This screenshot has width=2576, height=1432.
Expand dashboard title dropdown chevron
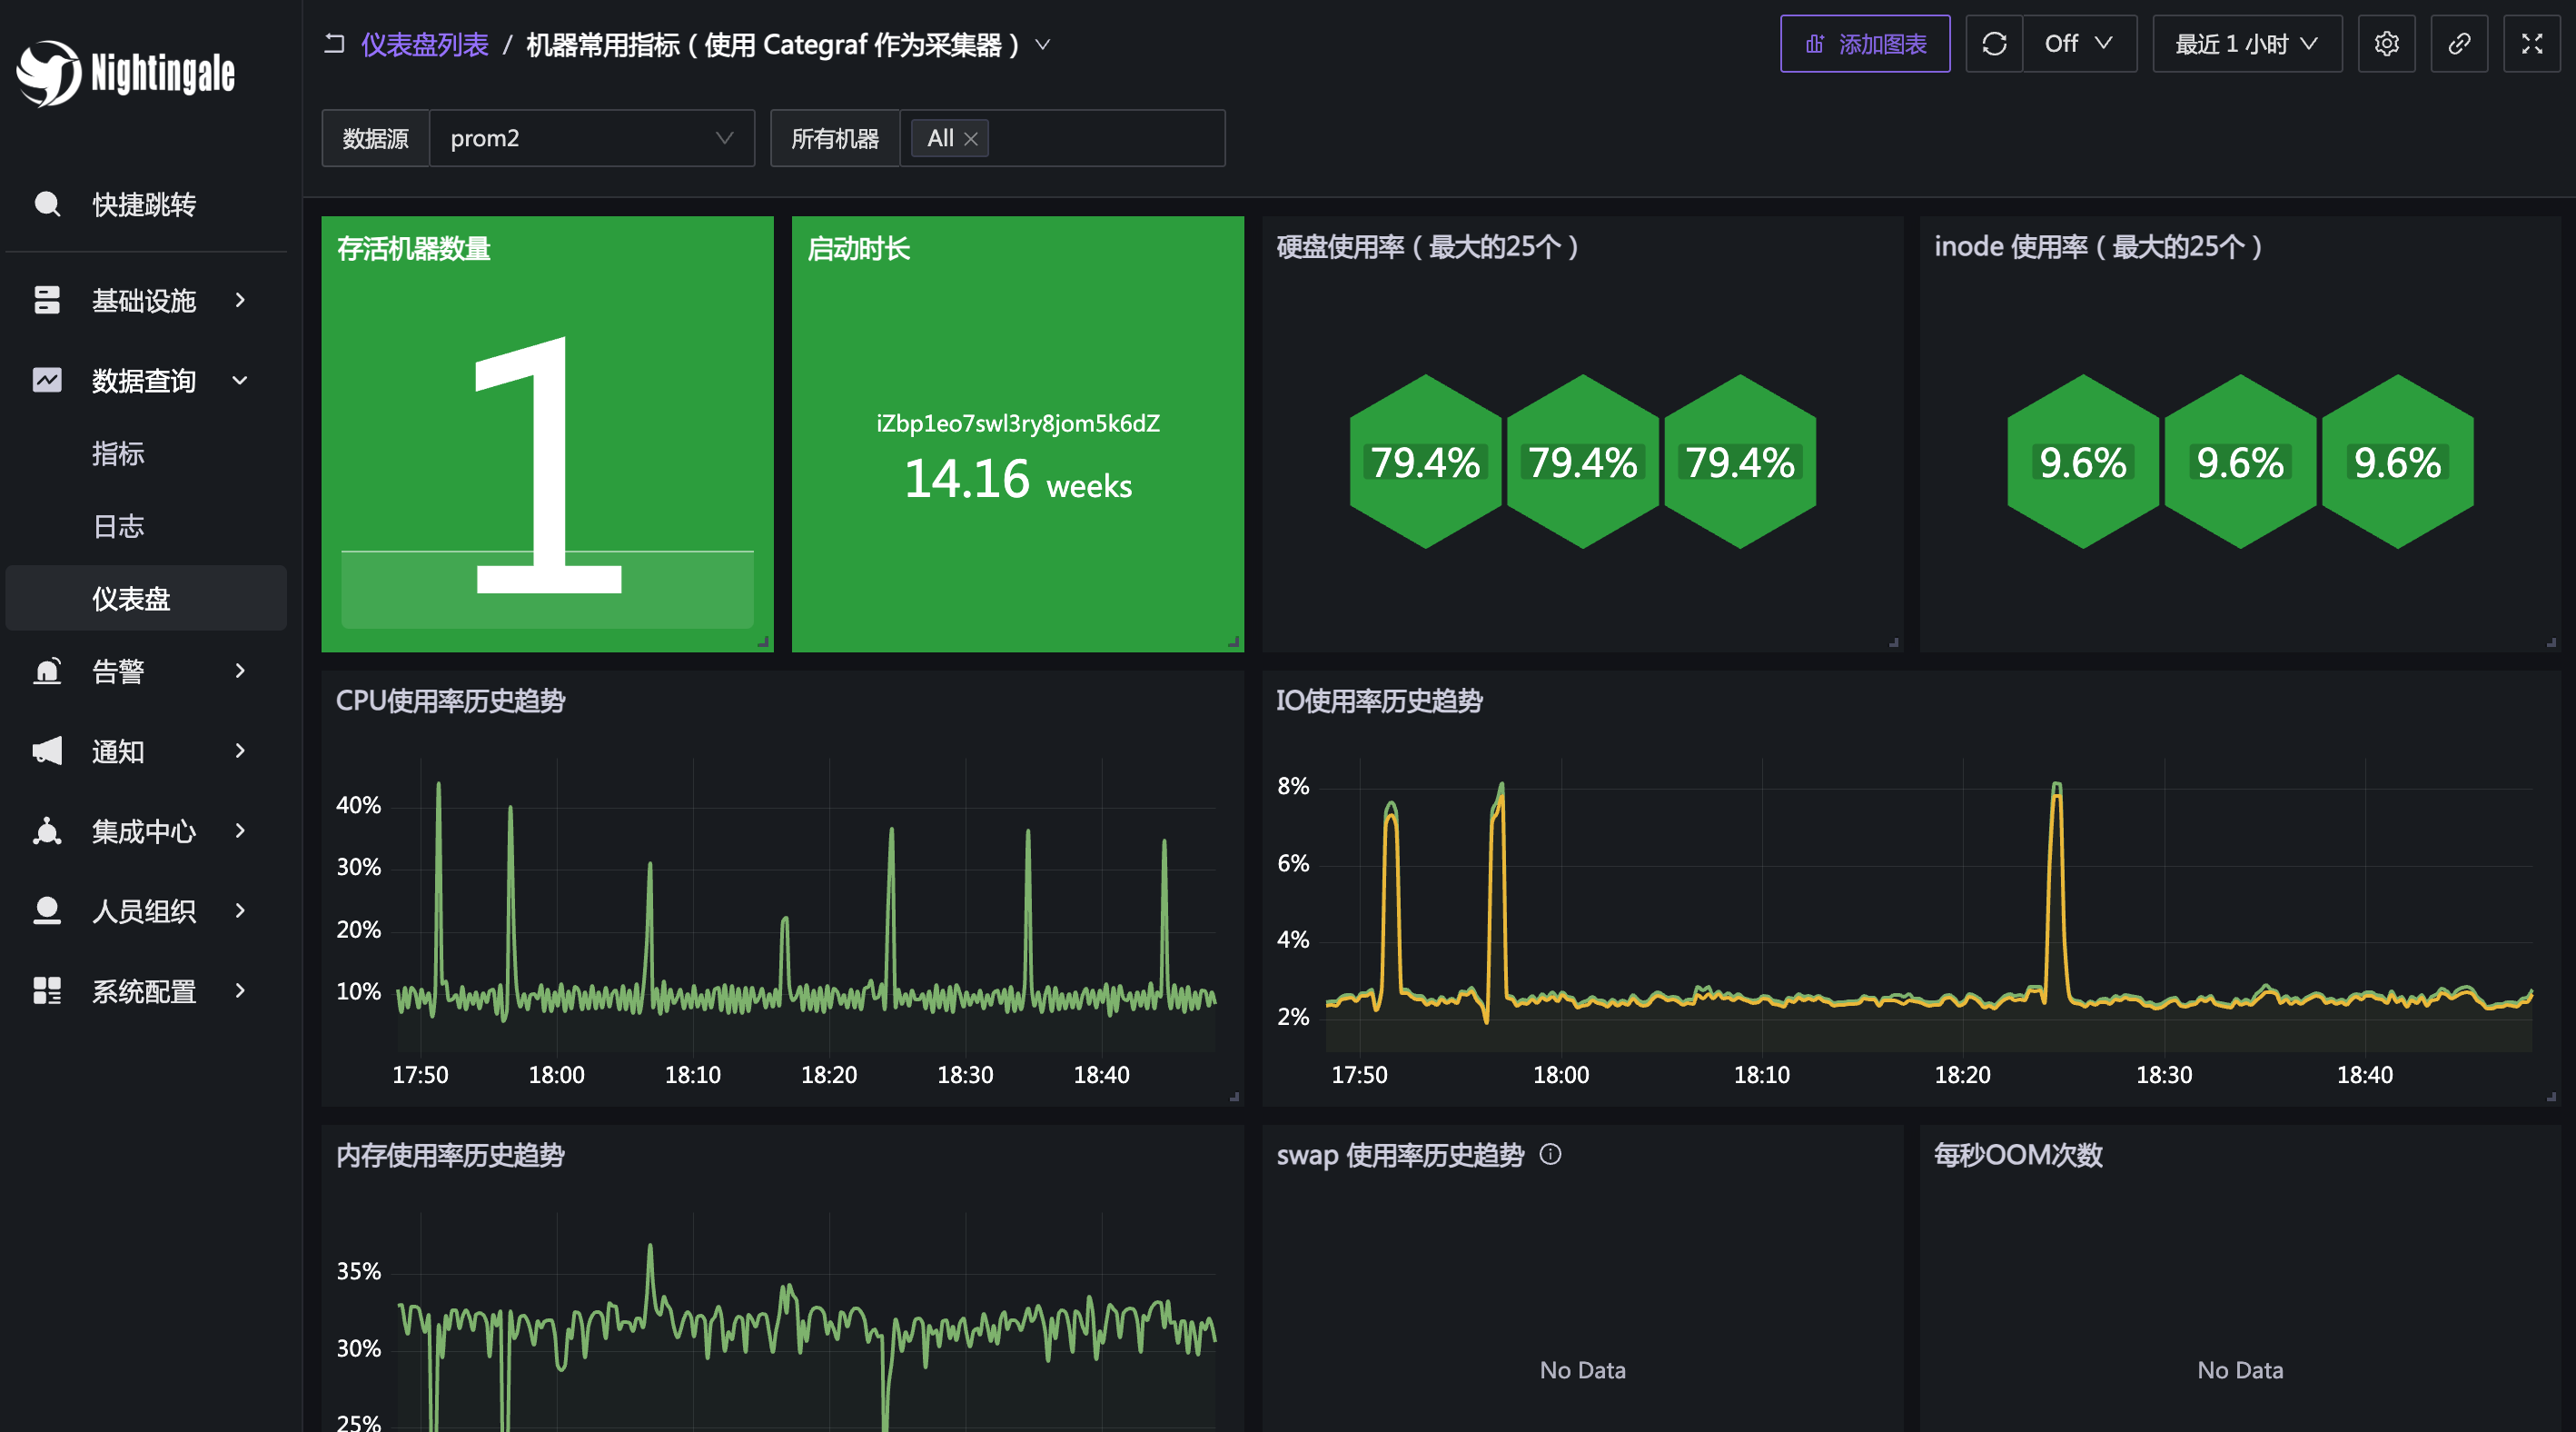[x=1043, y=45]
